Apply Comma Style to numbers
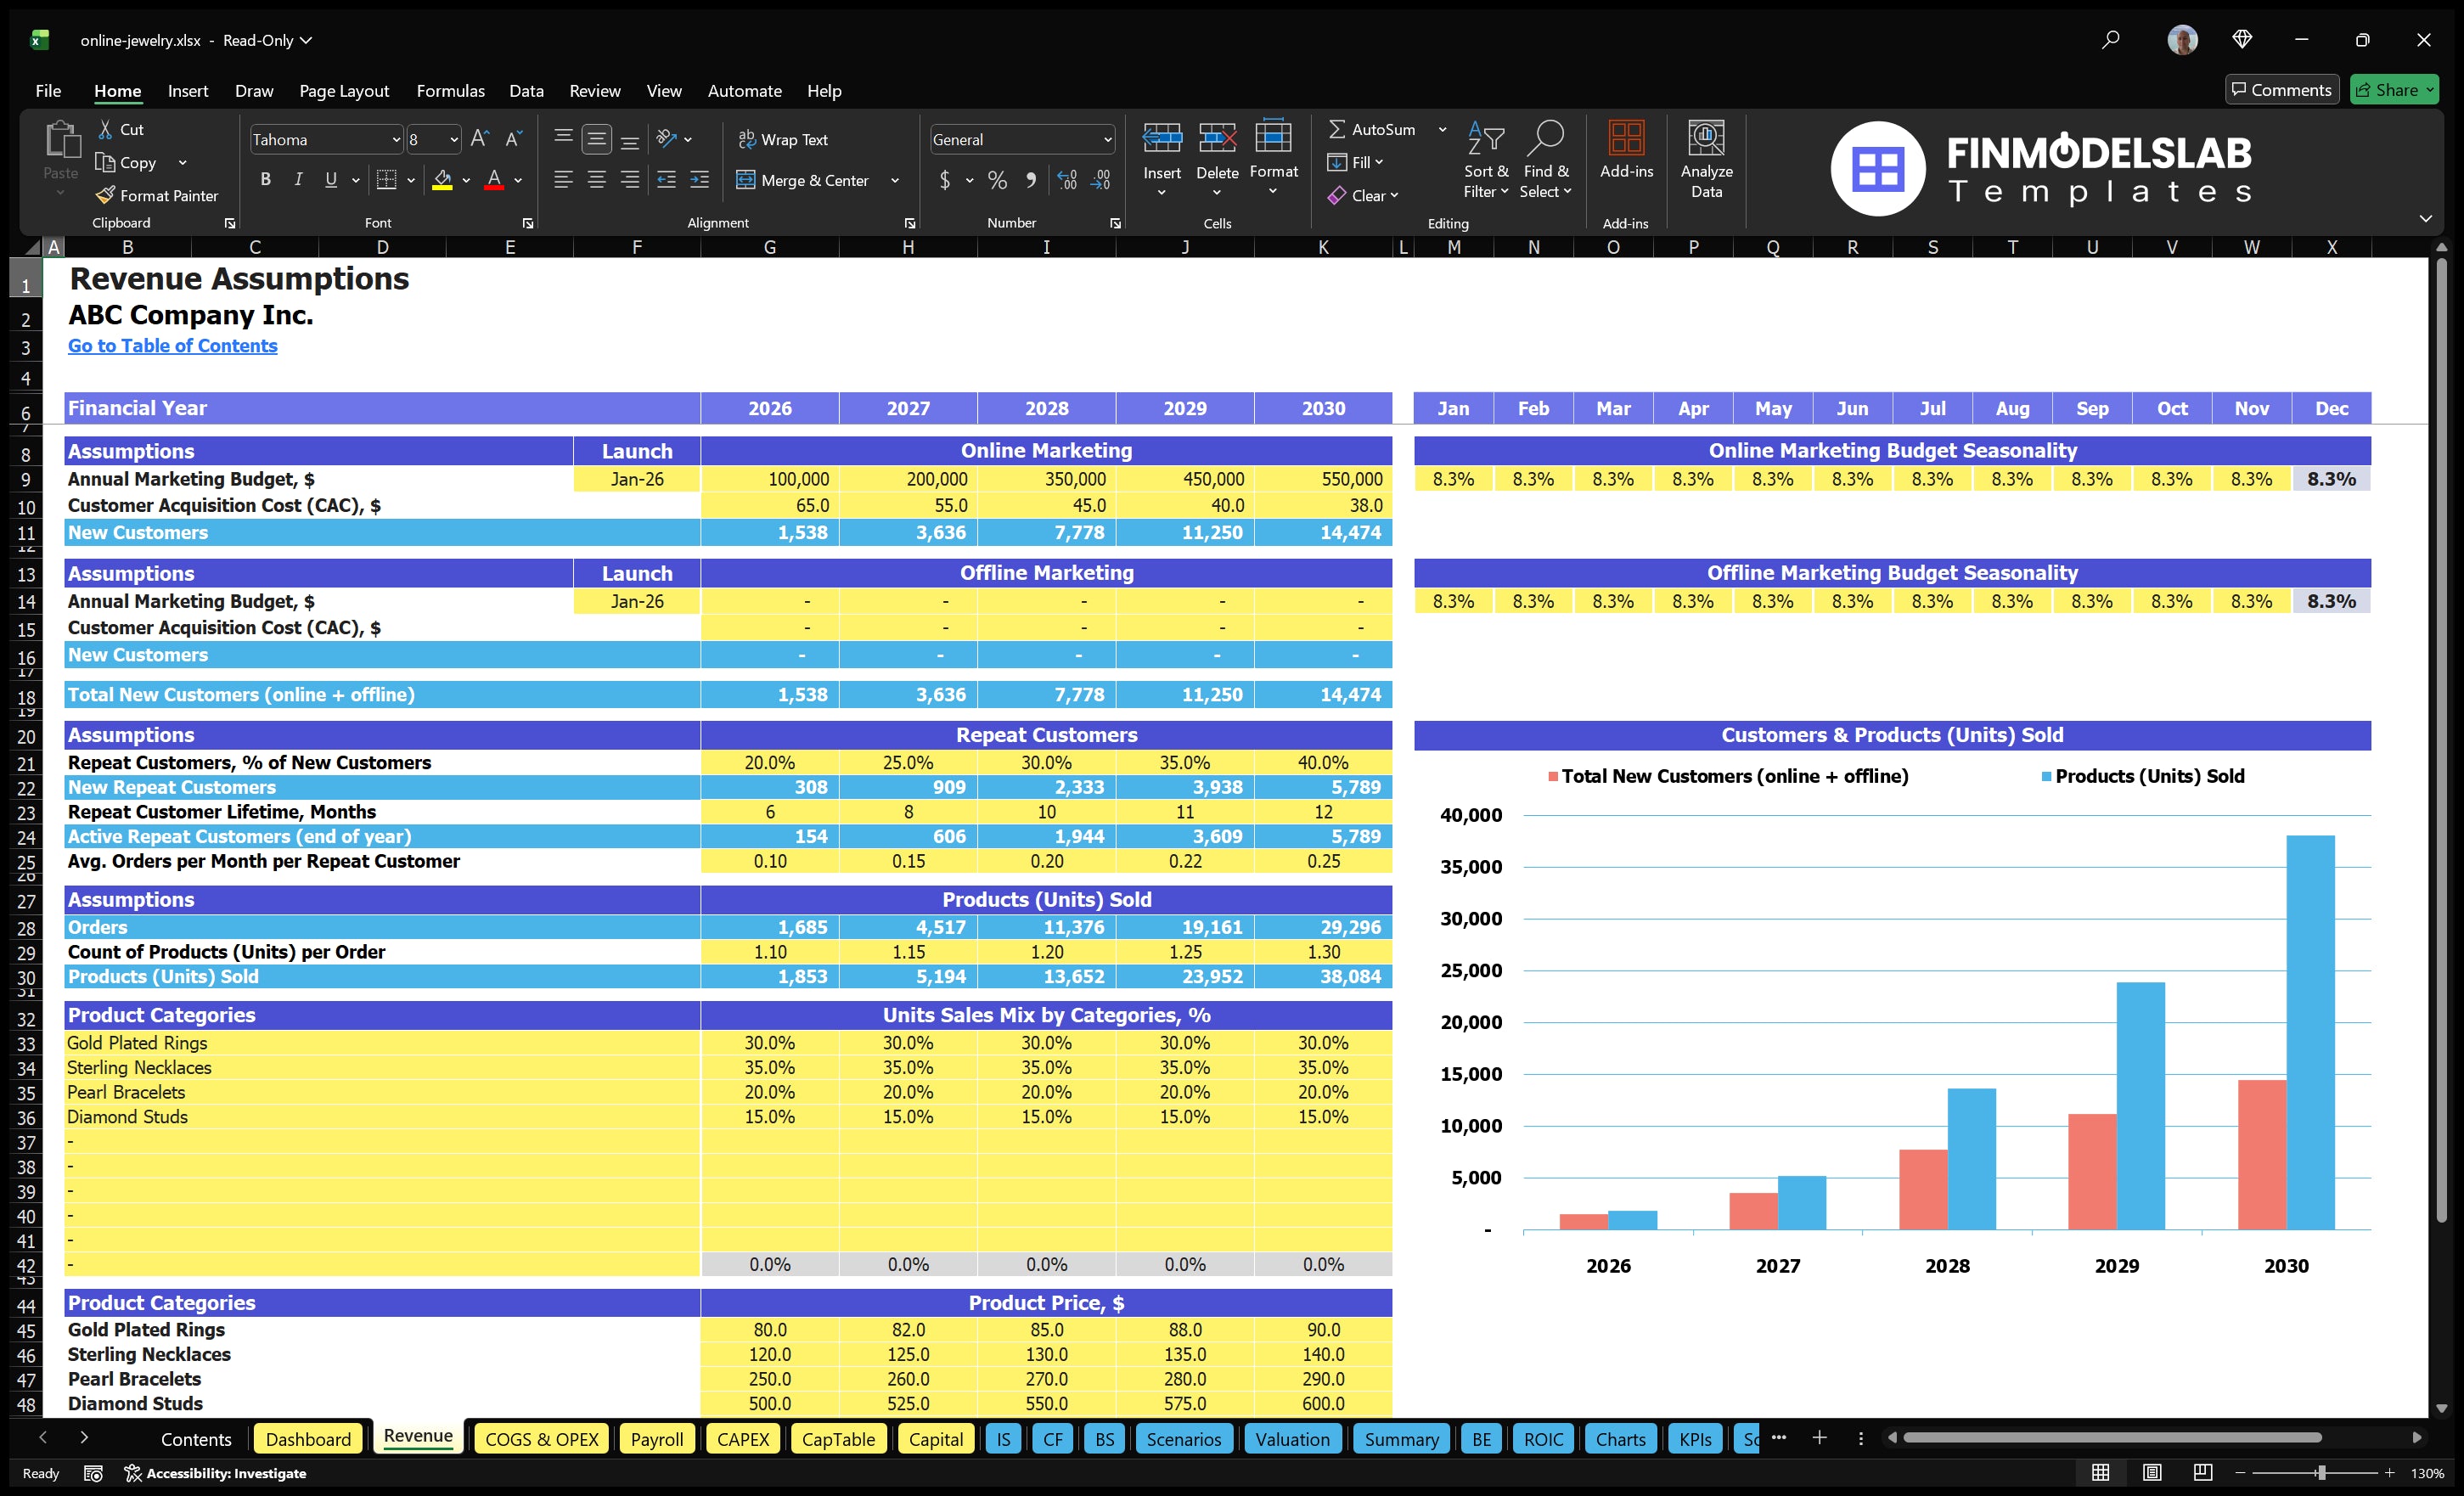 pyautogui.click(x=1031, y=181)
